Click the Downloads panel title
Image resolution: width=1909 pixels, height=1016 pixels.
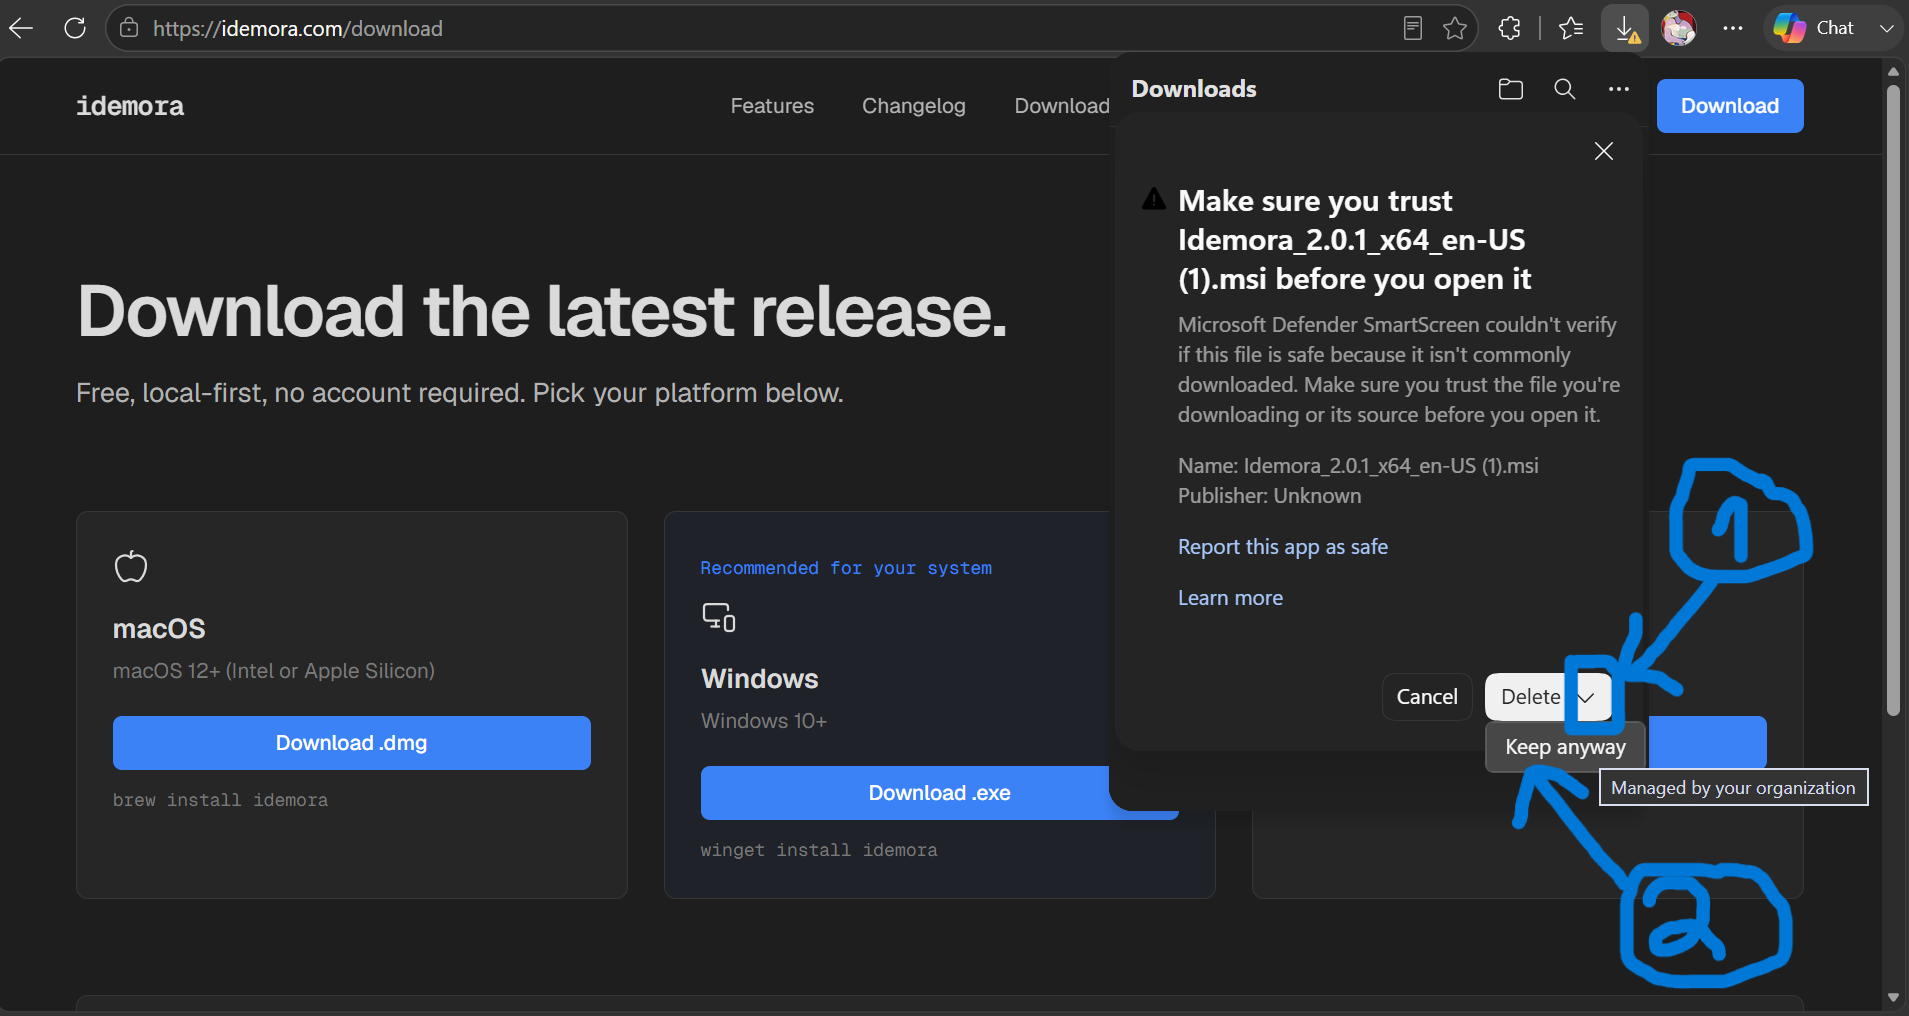click(x=1194, y=89)
